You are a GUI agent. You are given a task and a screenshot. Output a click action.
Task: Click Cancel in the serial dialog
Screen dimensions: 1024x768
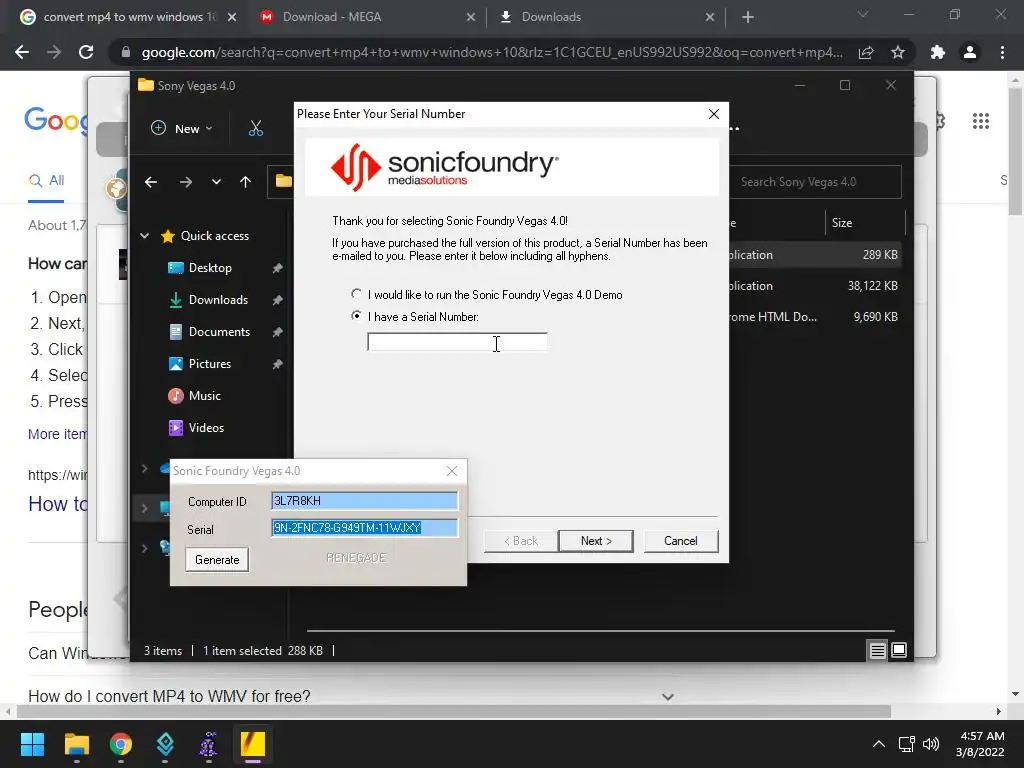[x=680, y=541]
